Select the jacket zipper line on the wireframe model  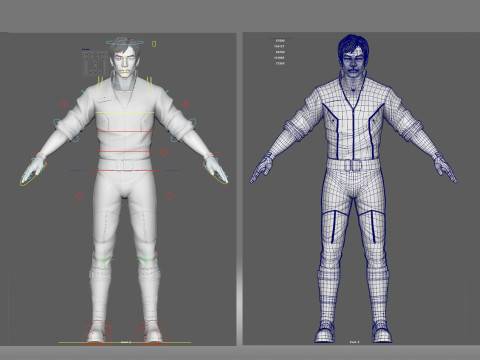pos(353,133)
